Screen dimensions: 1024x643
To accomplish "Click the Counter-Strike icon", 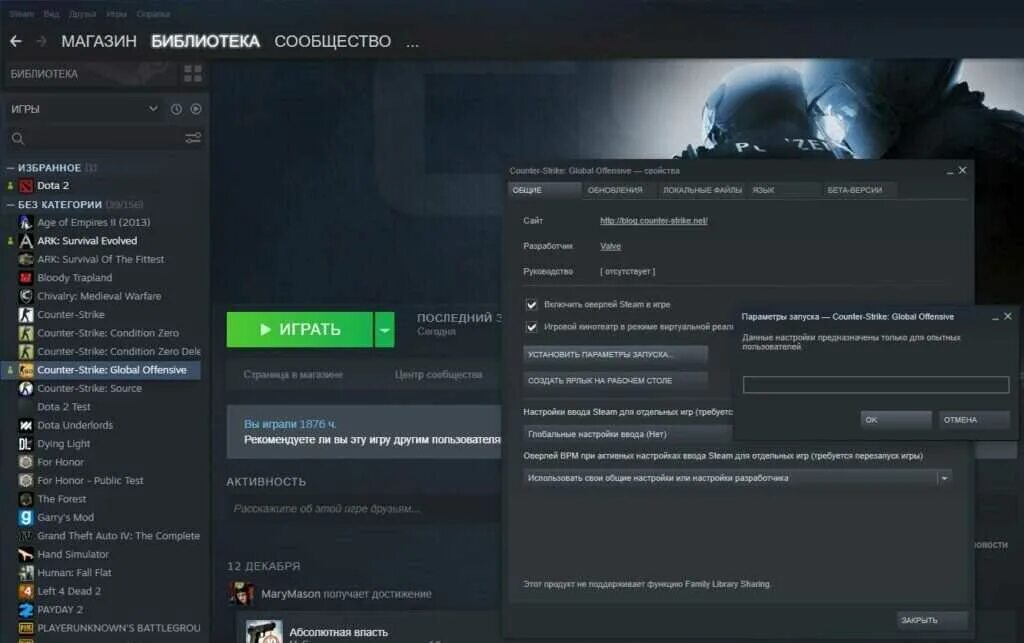I will click(x=25, y=315).
